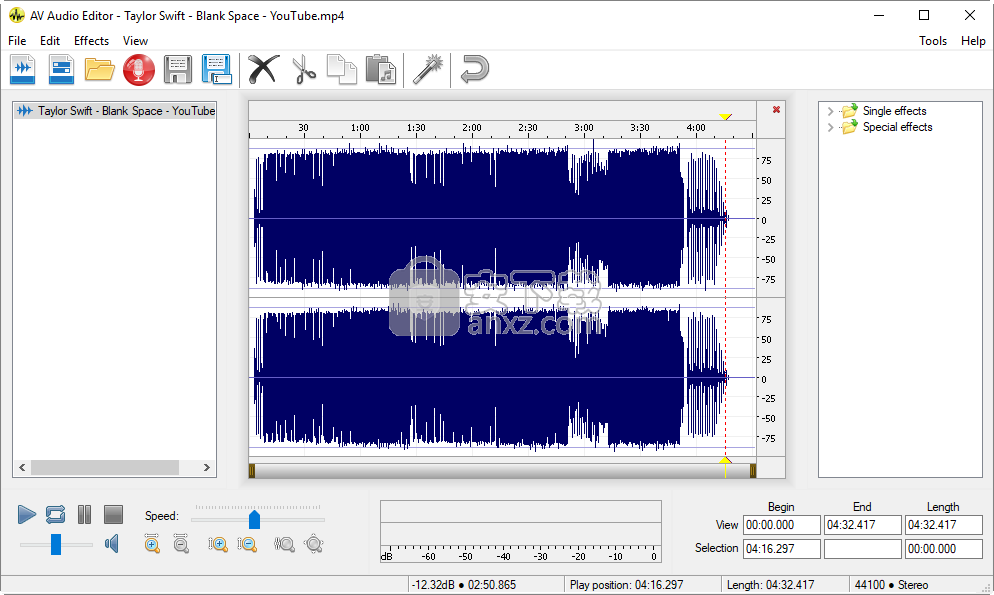The width and height of the screenshot is (994, 595).
Task: Select Taylor Swift - Blank Space file entry
Action: 115,111
